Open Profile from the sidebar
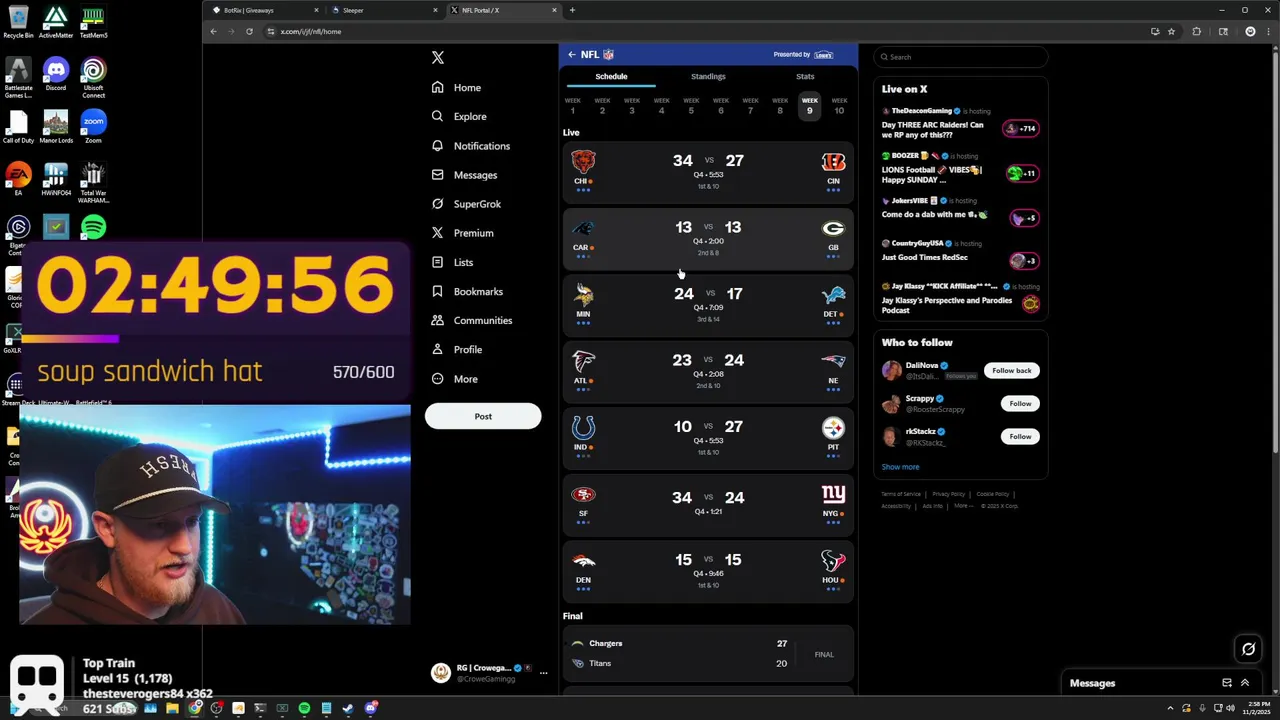The image size is (1280, 720). pyautogui.click(x=456, y=350)
